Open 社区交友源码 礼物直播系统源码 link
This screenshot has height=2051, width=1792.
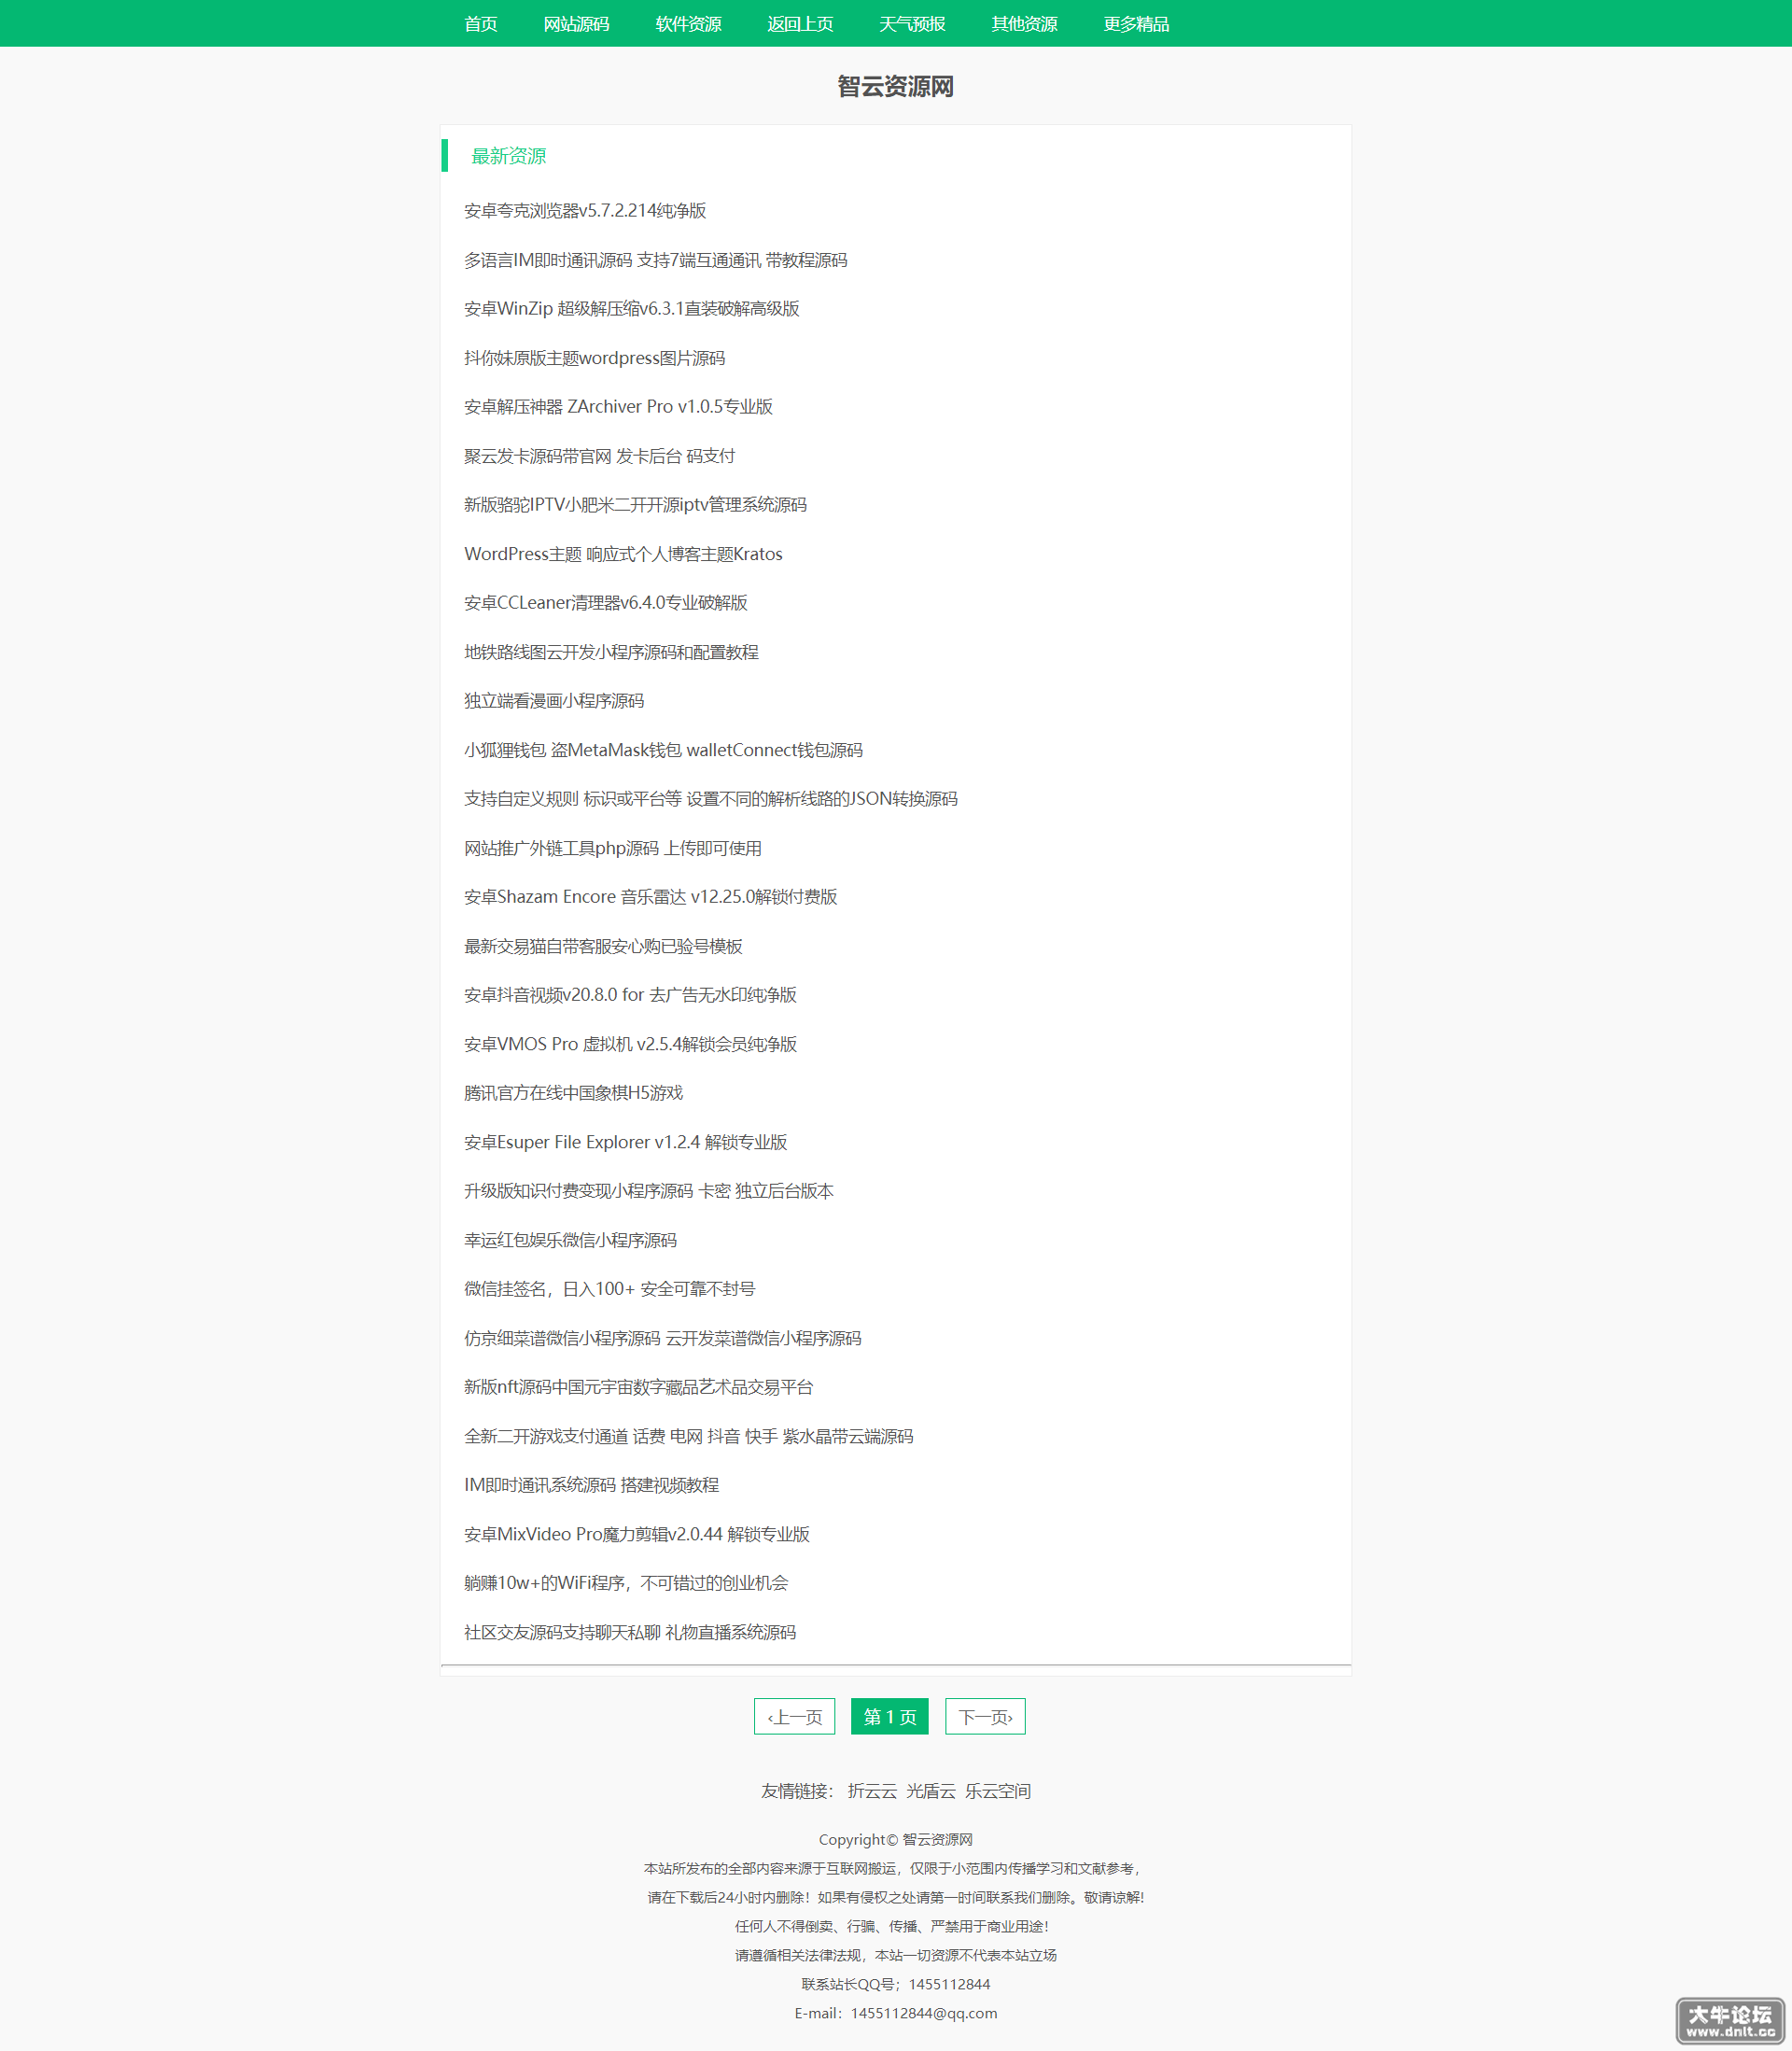click(630, 1632)
